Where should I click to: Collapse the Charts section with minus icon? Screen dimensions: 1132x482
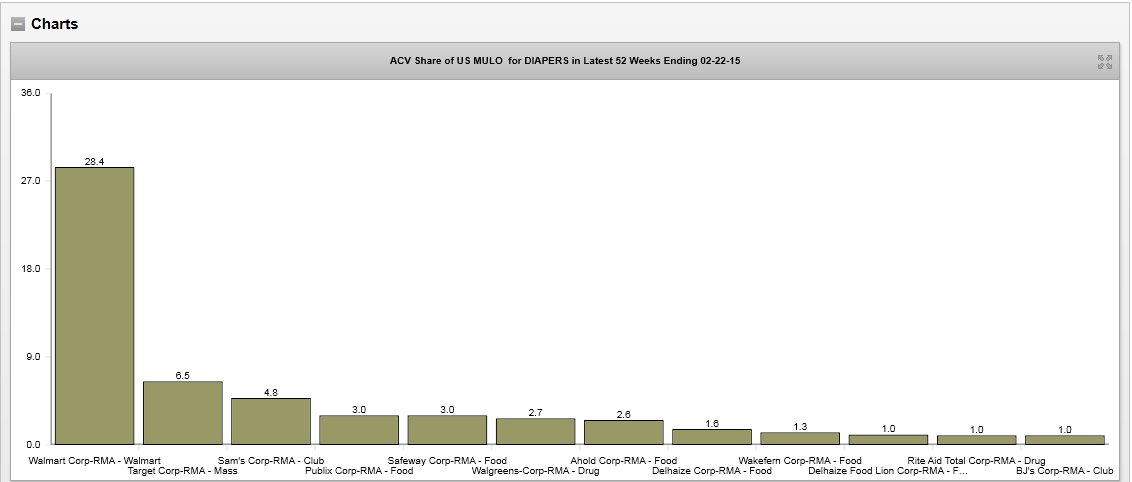[x=18, y=24]
